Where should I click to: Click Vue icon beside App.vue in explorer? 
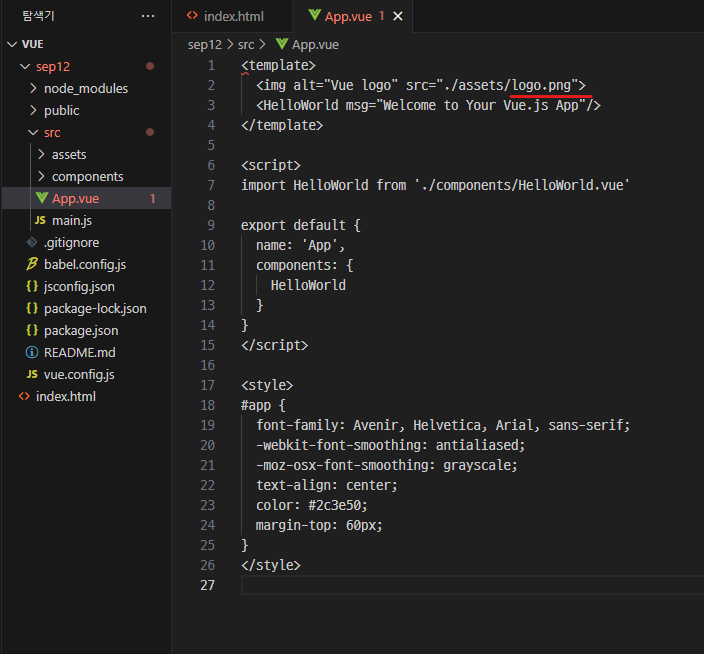[42, 198]
